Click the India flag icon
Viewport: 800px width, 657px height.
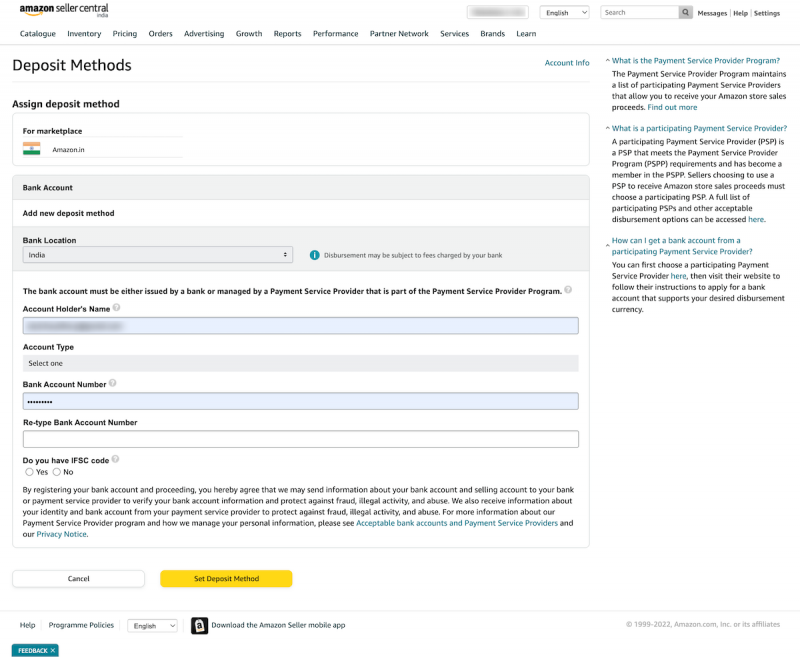click(32, 148)
